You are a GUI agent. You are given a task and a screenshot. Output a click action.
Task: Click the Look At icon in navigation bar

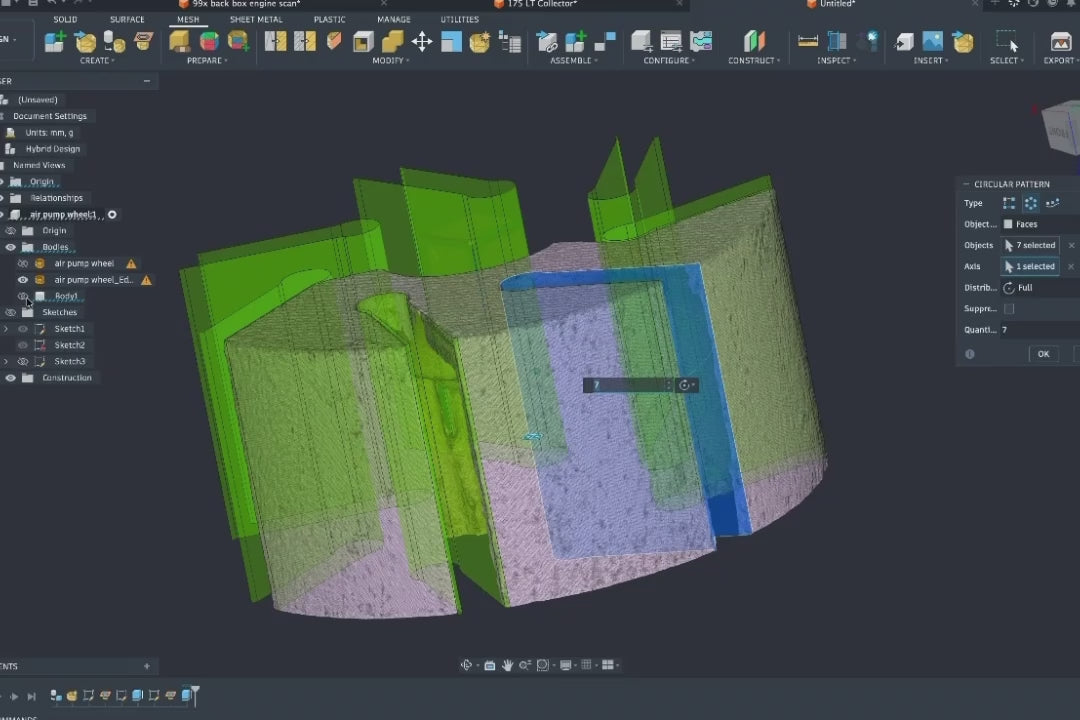[490, 665]
